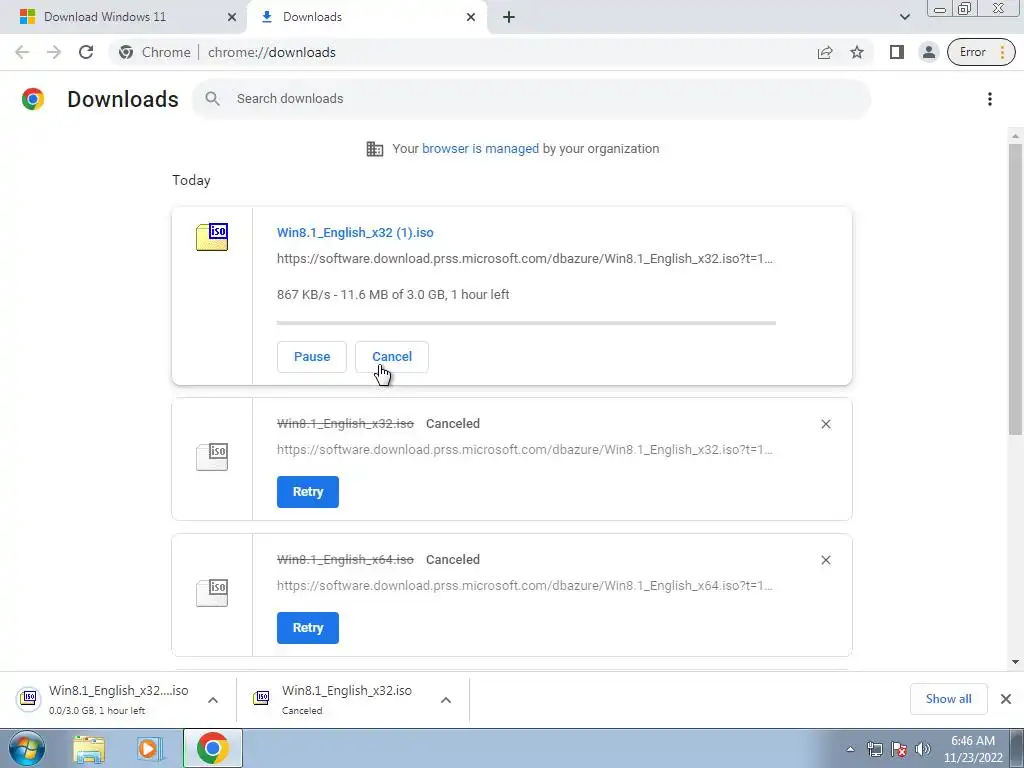Bookmark this page with star icon
This screenshot has height=768, width=1024.
tap(857, 52)
